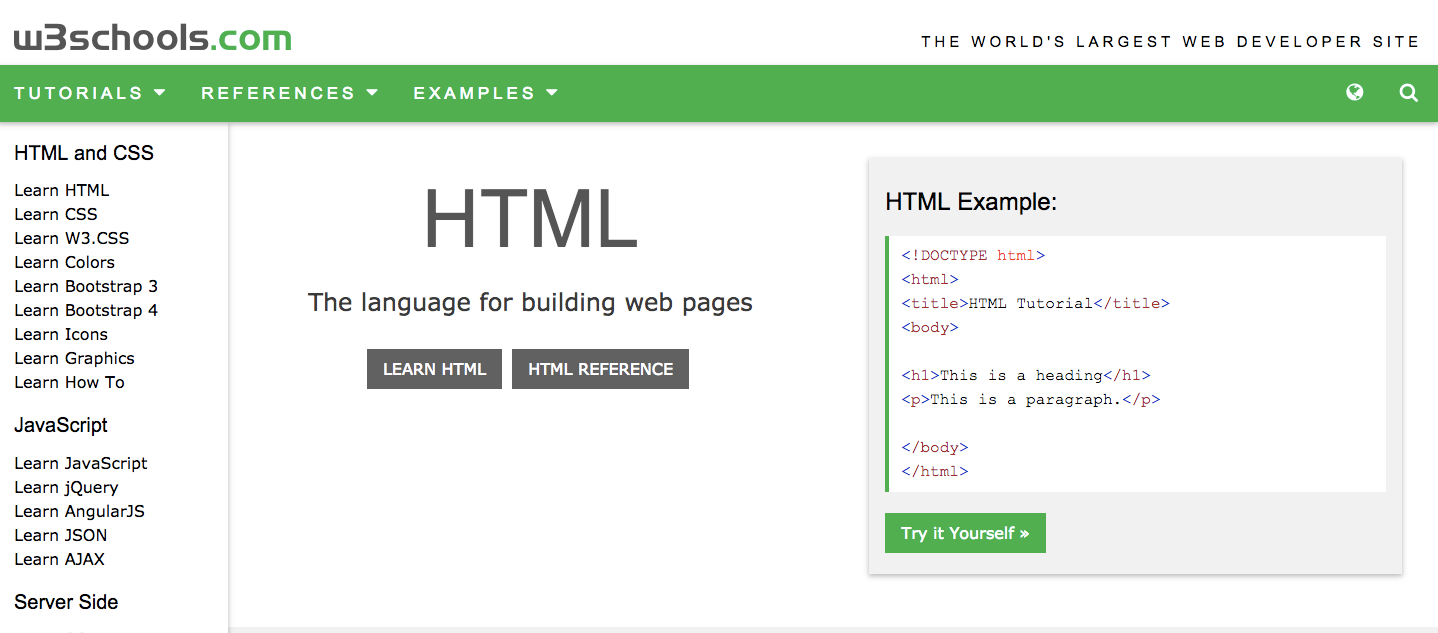Image resolution: width=1438 pixels, height=633 pixels.
Task: Click 'The language for building web pages' text
Action: [x=530, y=302]
